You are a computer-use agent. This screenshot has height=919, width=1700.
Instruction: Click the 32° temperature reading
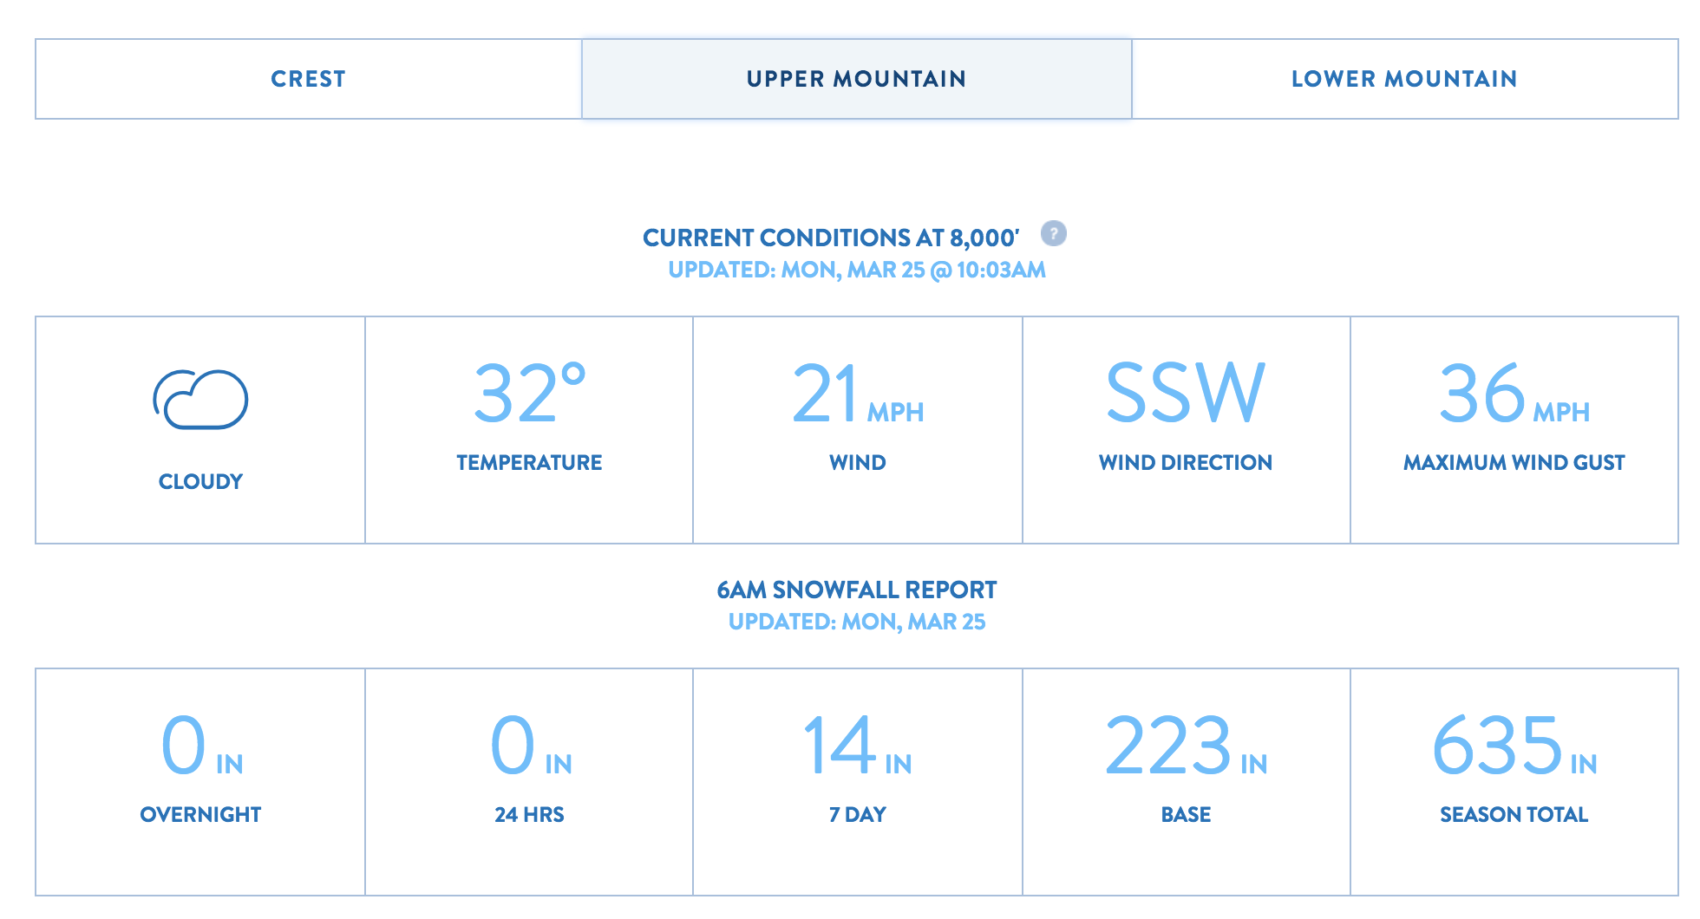(x=529, y=393)
